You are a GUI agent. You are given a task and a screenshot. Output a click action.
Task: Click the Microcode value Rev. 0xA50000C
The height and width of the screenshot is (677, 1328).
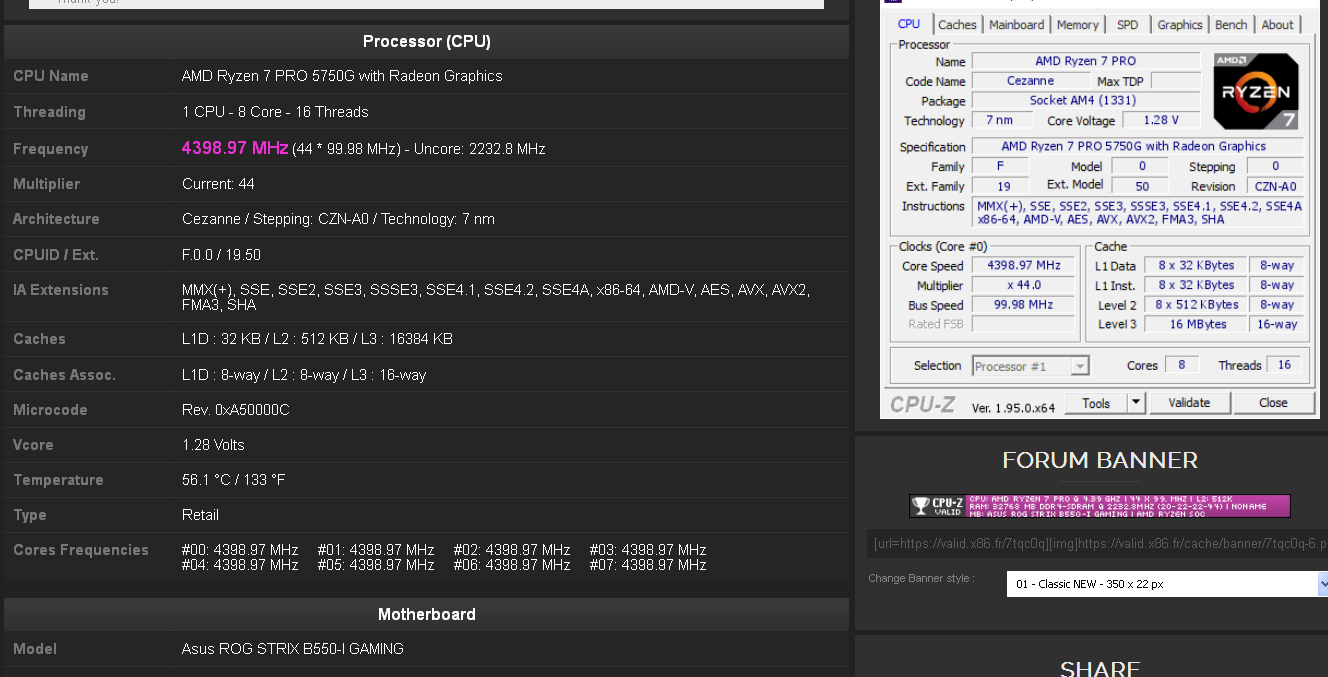point(236,410)
